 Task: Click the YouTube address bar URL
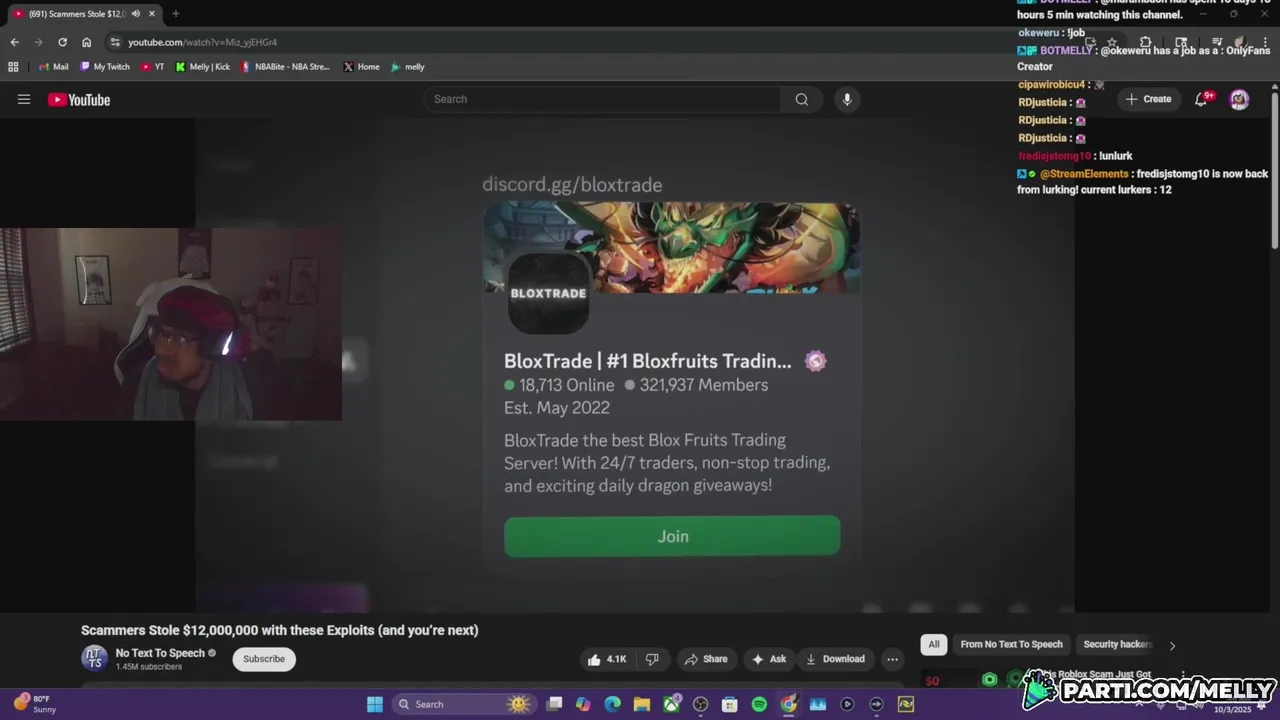(x=202, y=42)
